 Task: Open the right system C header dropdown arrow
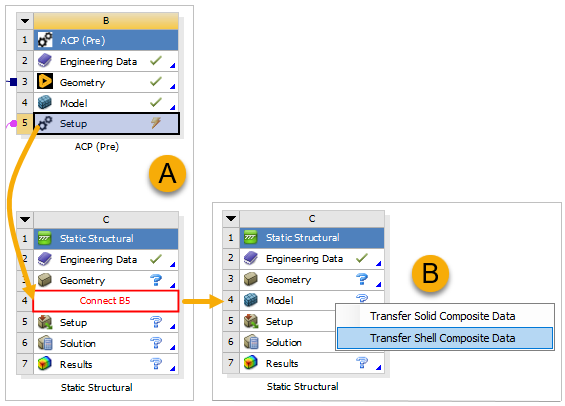tap(231, 219)
